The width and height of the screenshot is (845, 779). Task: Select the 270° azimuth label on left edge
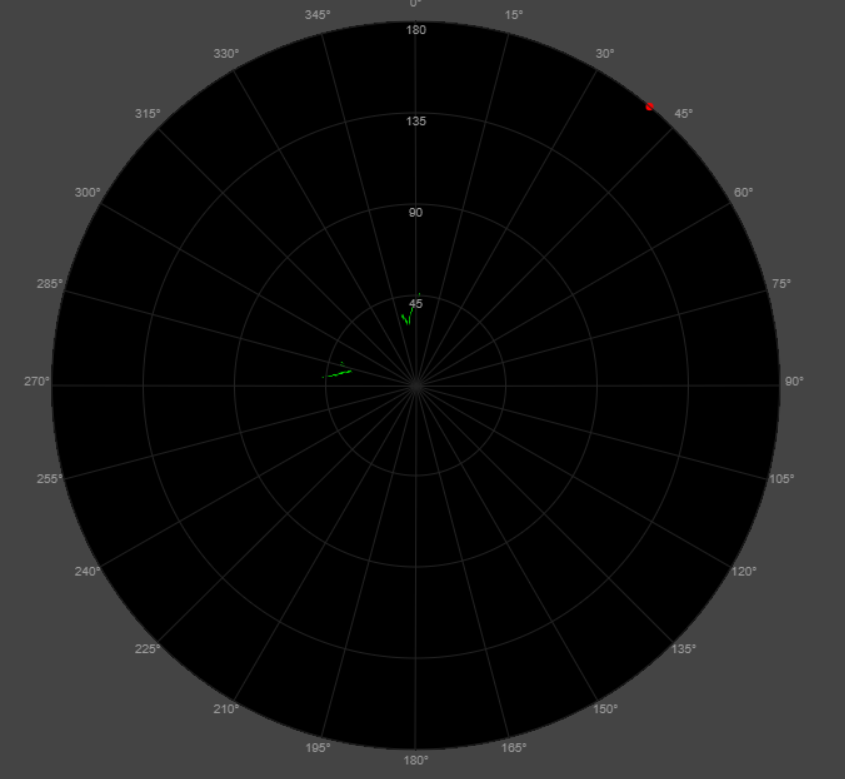pos(35,380)
